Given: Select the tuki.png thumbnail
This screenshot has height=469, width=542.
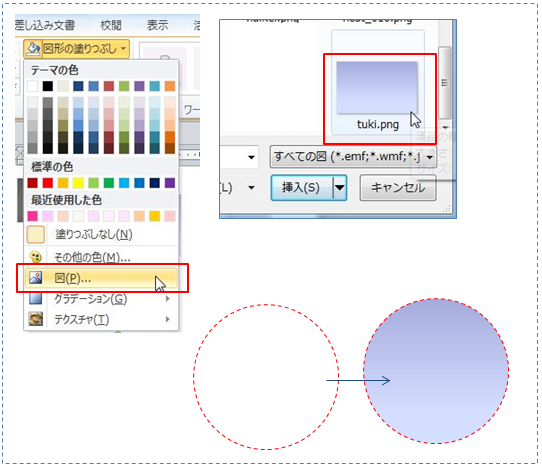Looking at the screenshot, I should pyautogui.click(x=377, y=87).
